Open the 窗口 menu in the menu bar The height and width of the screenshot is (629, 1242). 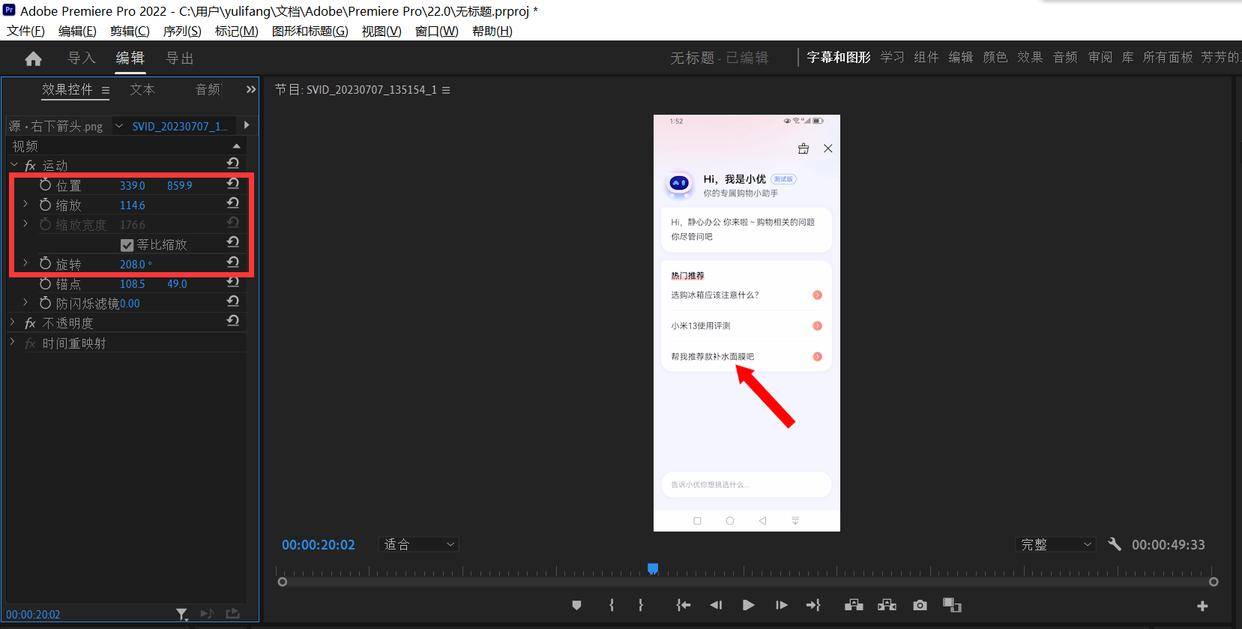[x=435, y=30]
